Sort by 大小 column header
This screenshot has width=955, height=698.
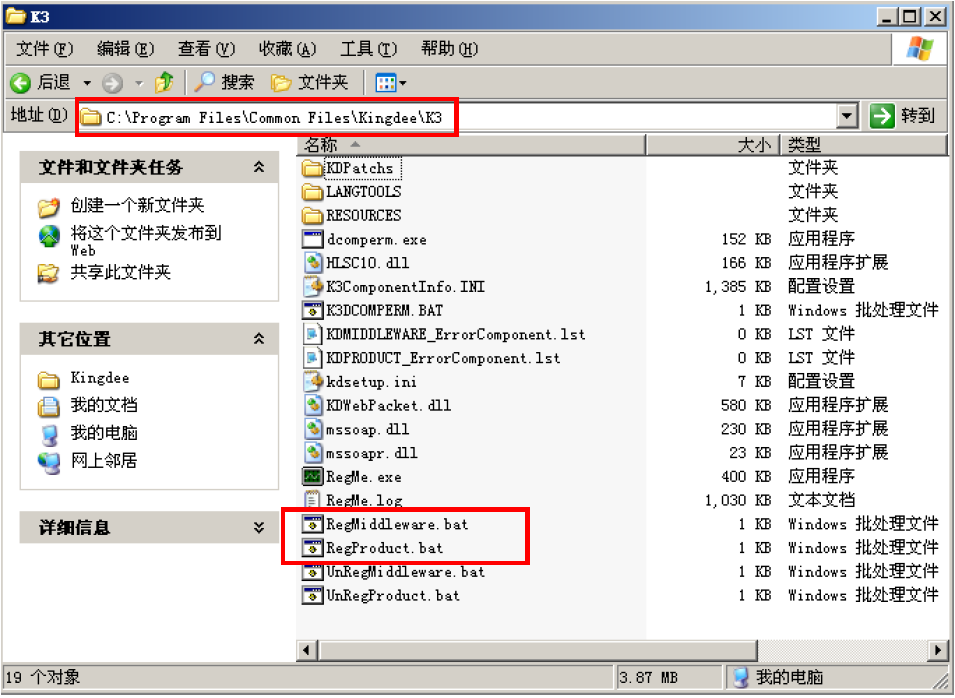tap(713, 145)
